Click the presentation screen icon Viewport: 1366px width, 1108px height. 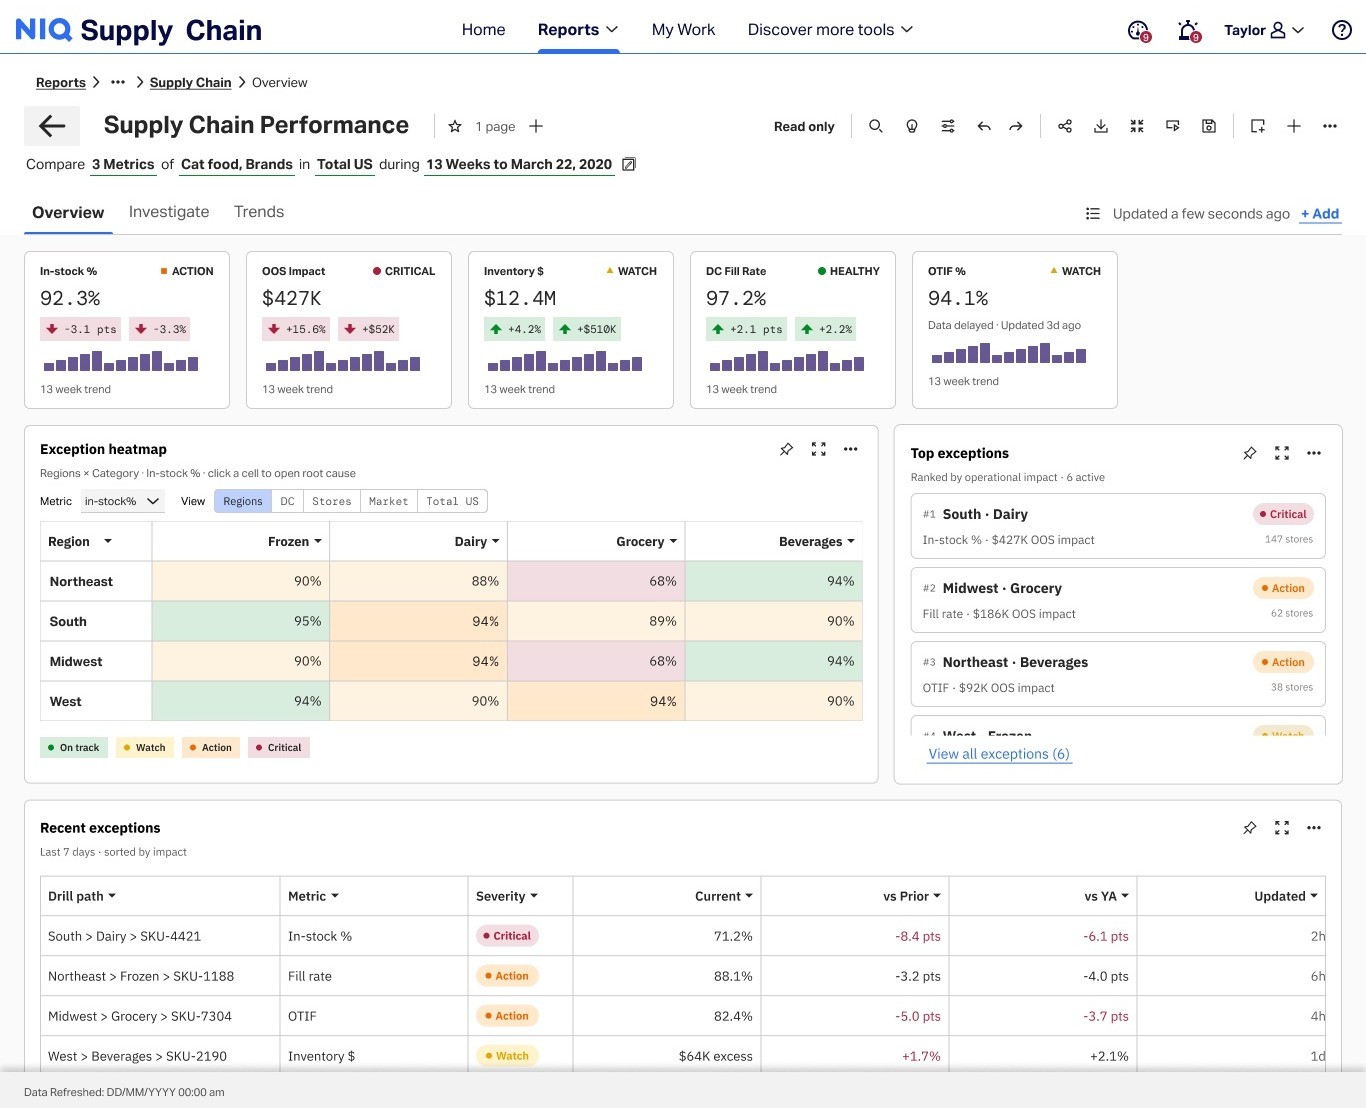1173,126
